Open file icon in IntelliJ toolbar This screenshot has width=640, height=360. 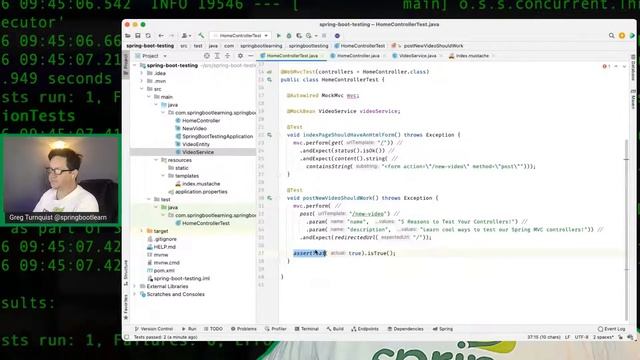128,36
